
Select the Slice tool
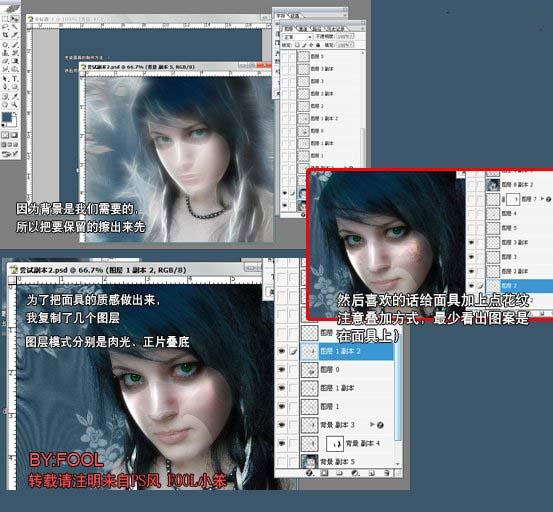pos(14,35)
